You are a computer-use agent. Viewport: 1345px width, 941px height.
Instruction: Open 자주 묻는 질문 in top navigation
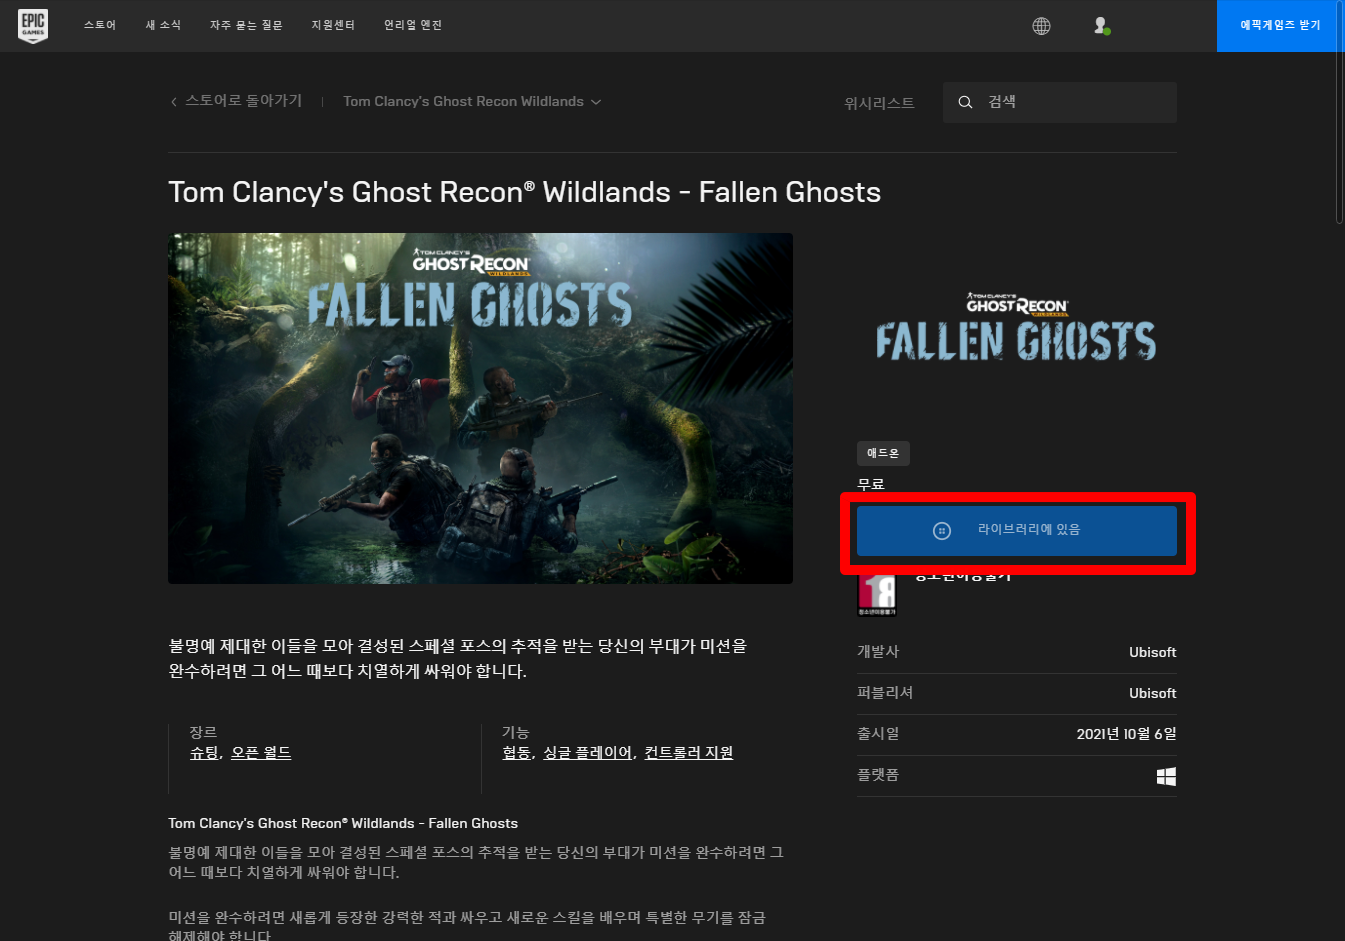click(246, 25)
